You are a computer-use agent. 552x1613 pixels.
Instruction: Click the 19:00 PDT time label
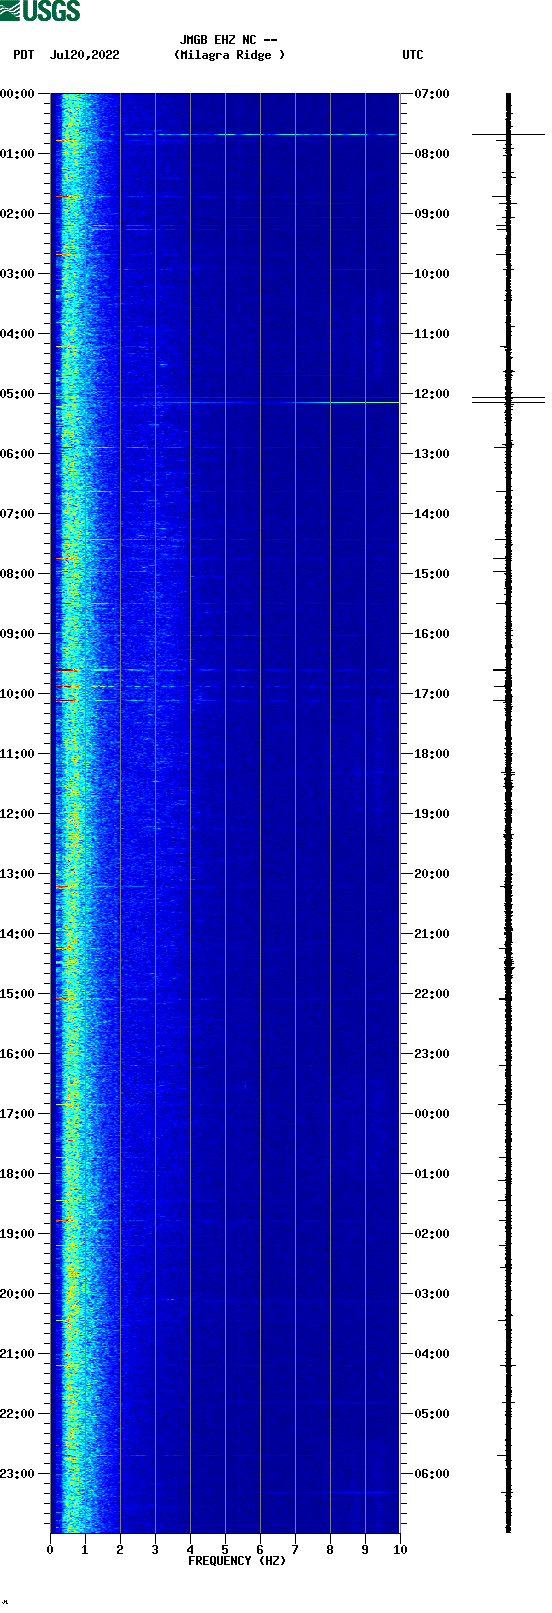[x=18, y=1234]
